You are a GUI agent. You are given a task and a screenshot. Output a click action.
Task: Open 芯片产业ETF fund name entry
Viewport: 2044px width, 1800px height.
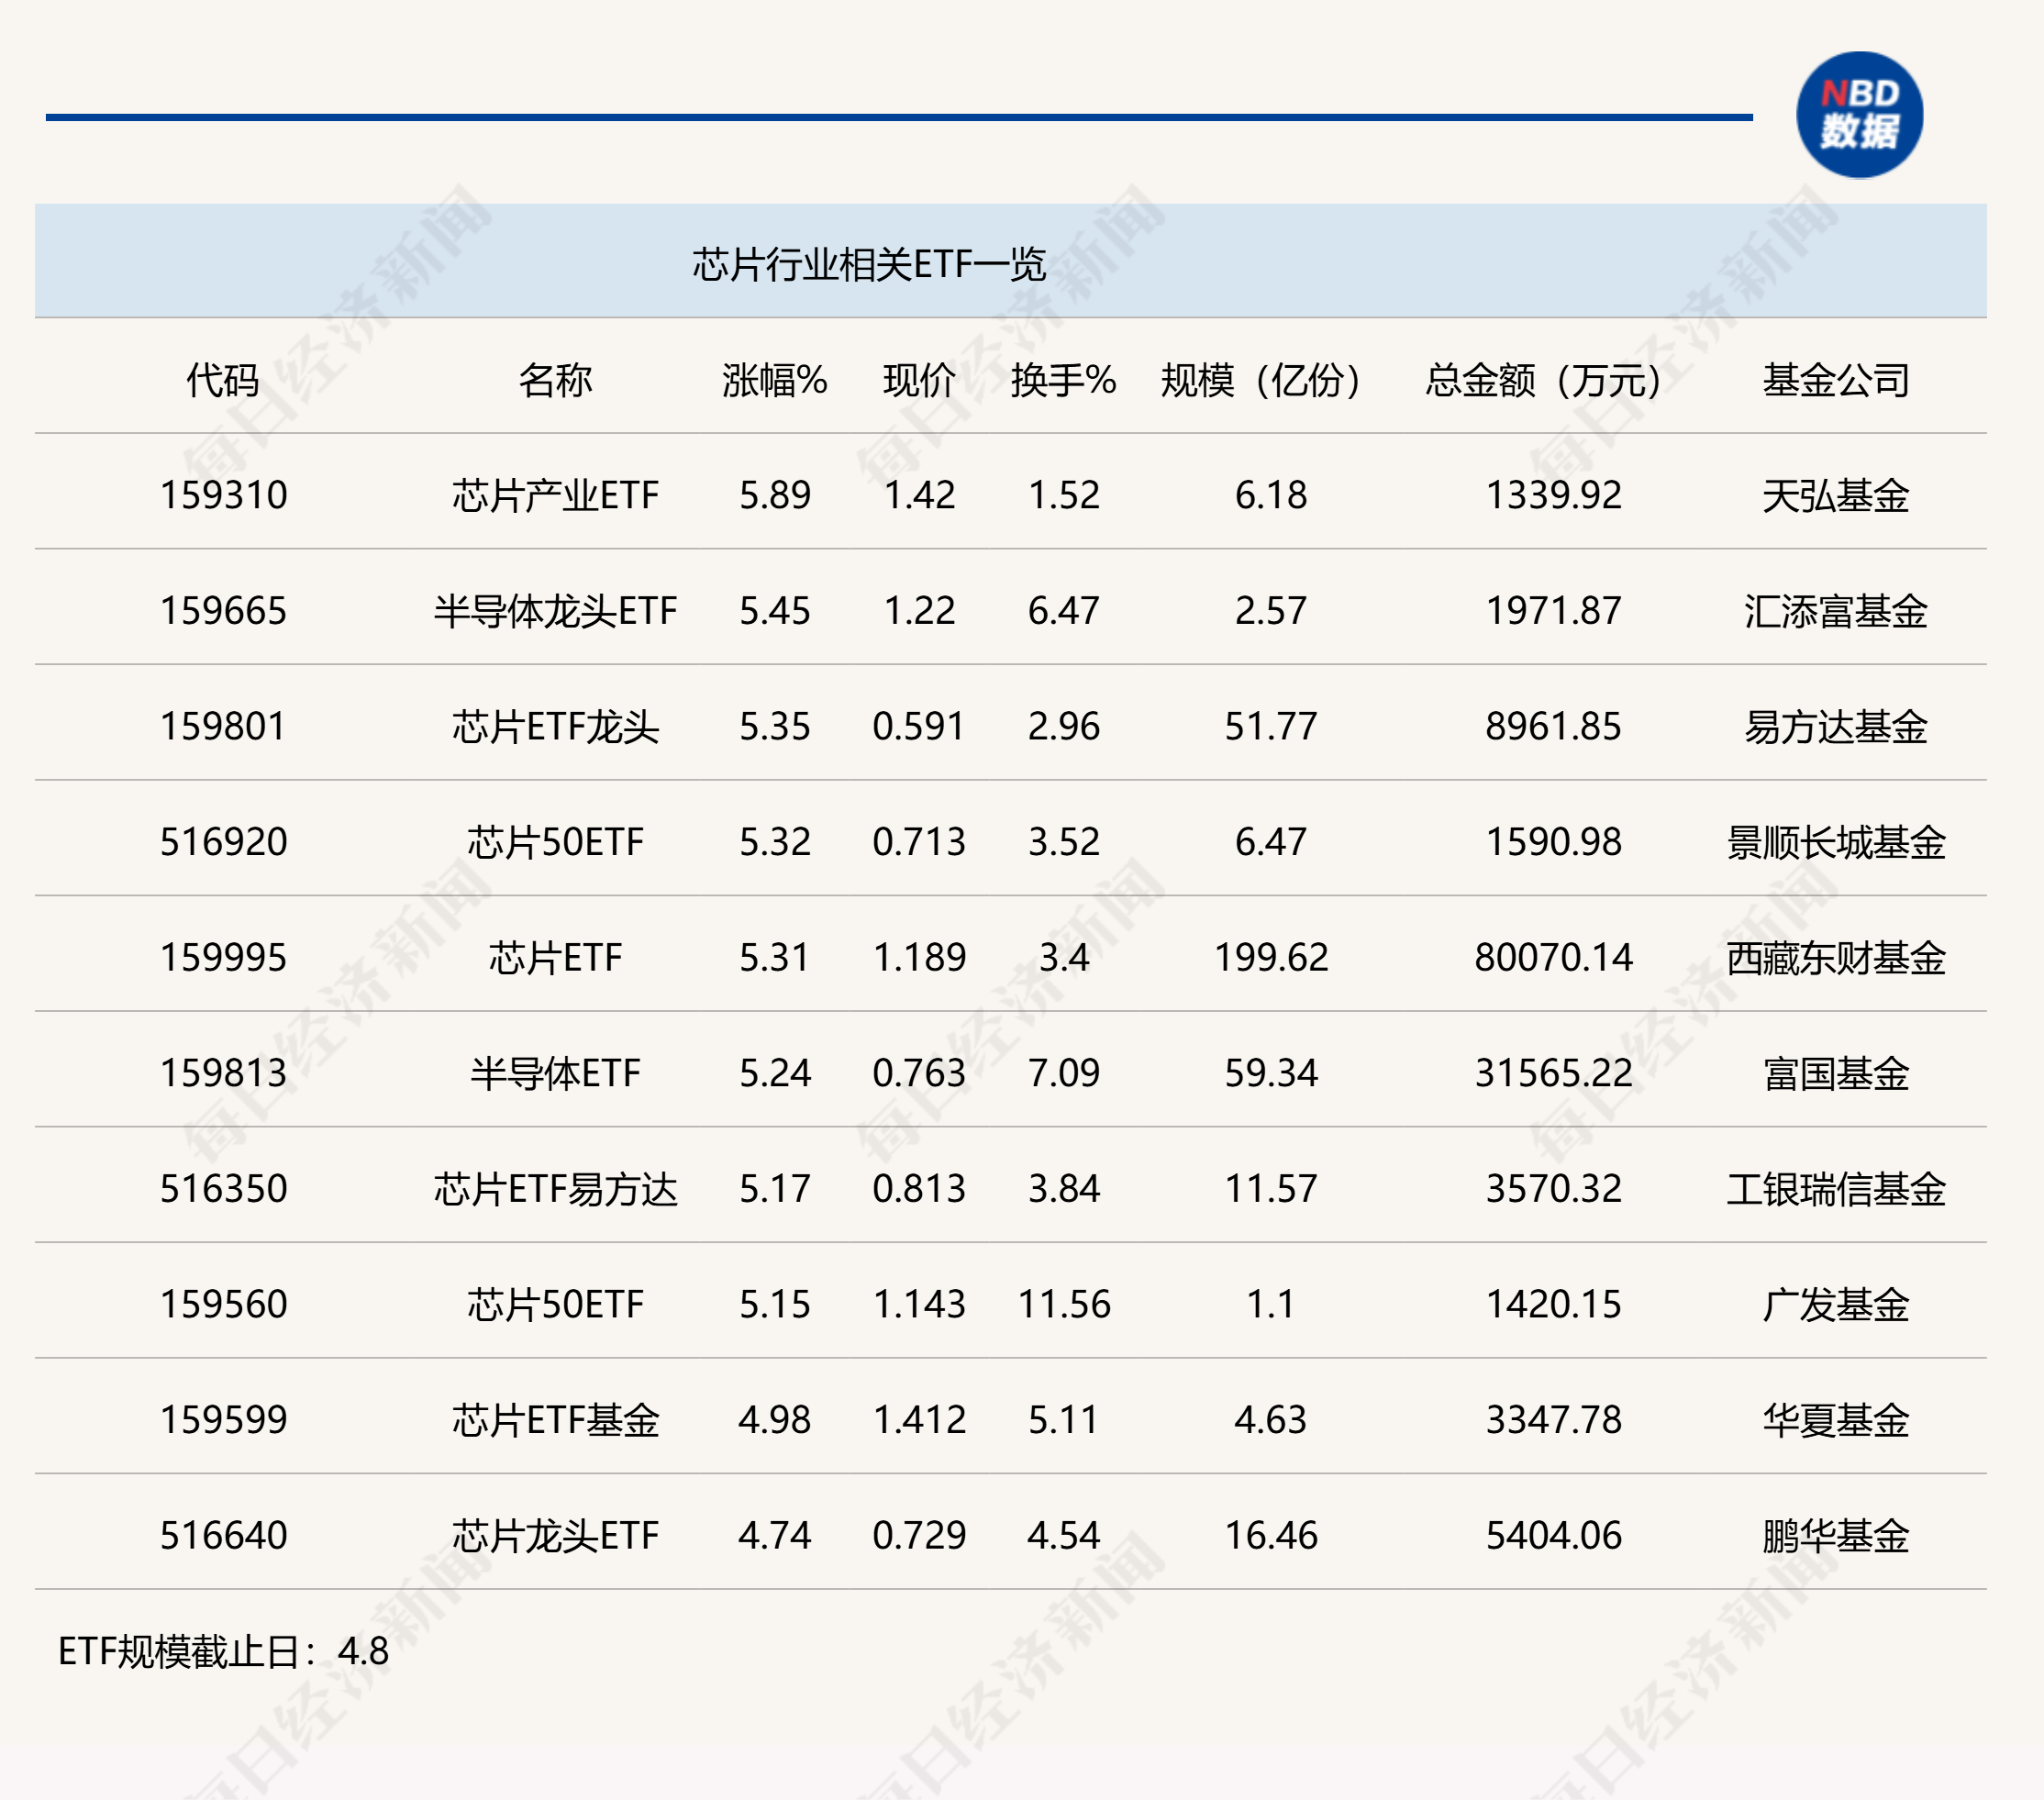tap(557, 497)
